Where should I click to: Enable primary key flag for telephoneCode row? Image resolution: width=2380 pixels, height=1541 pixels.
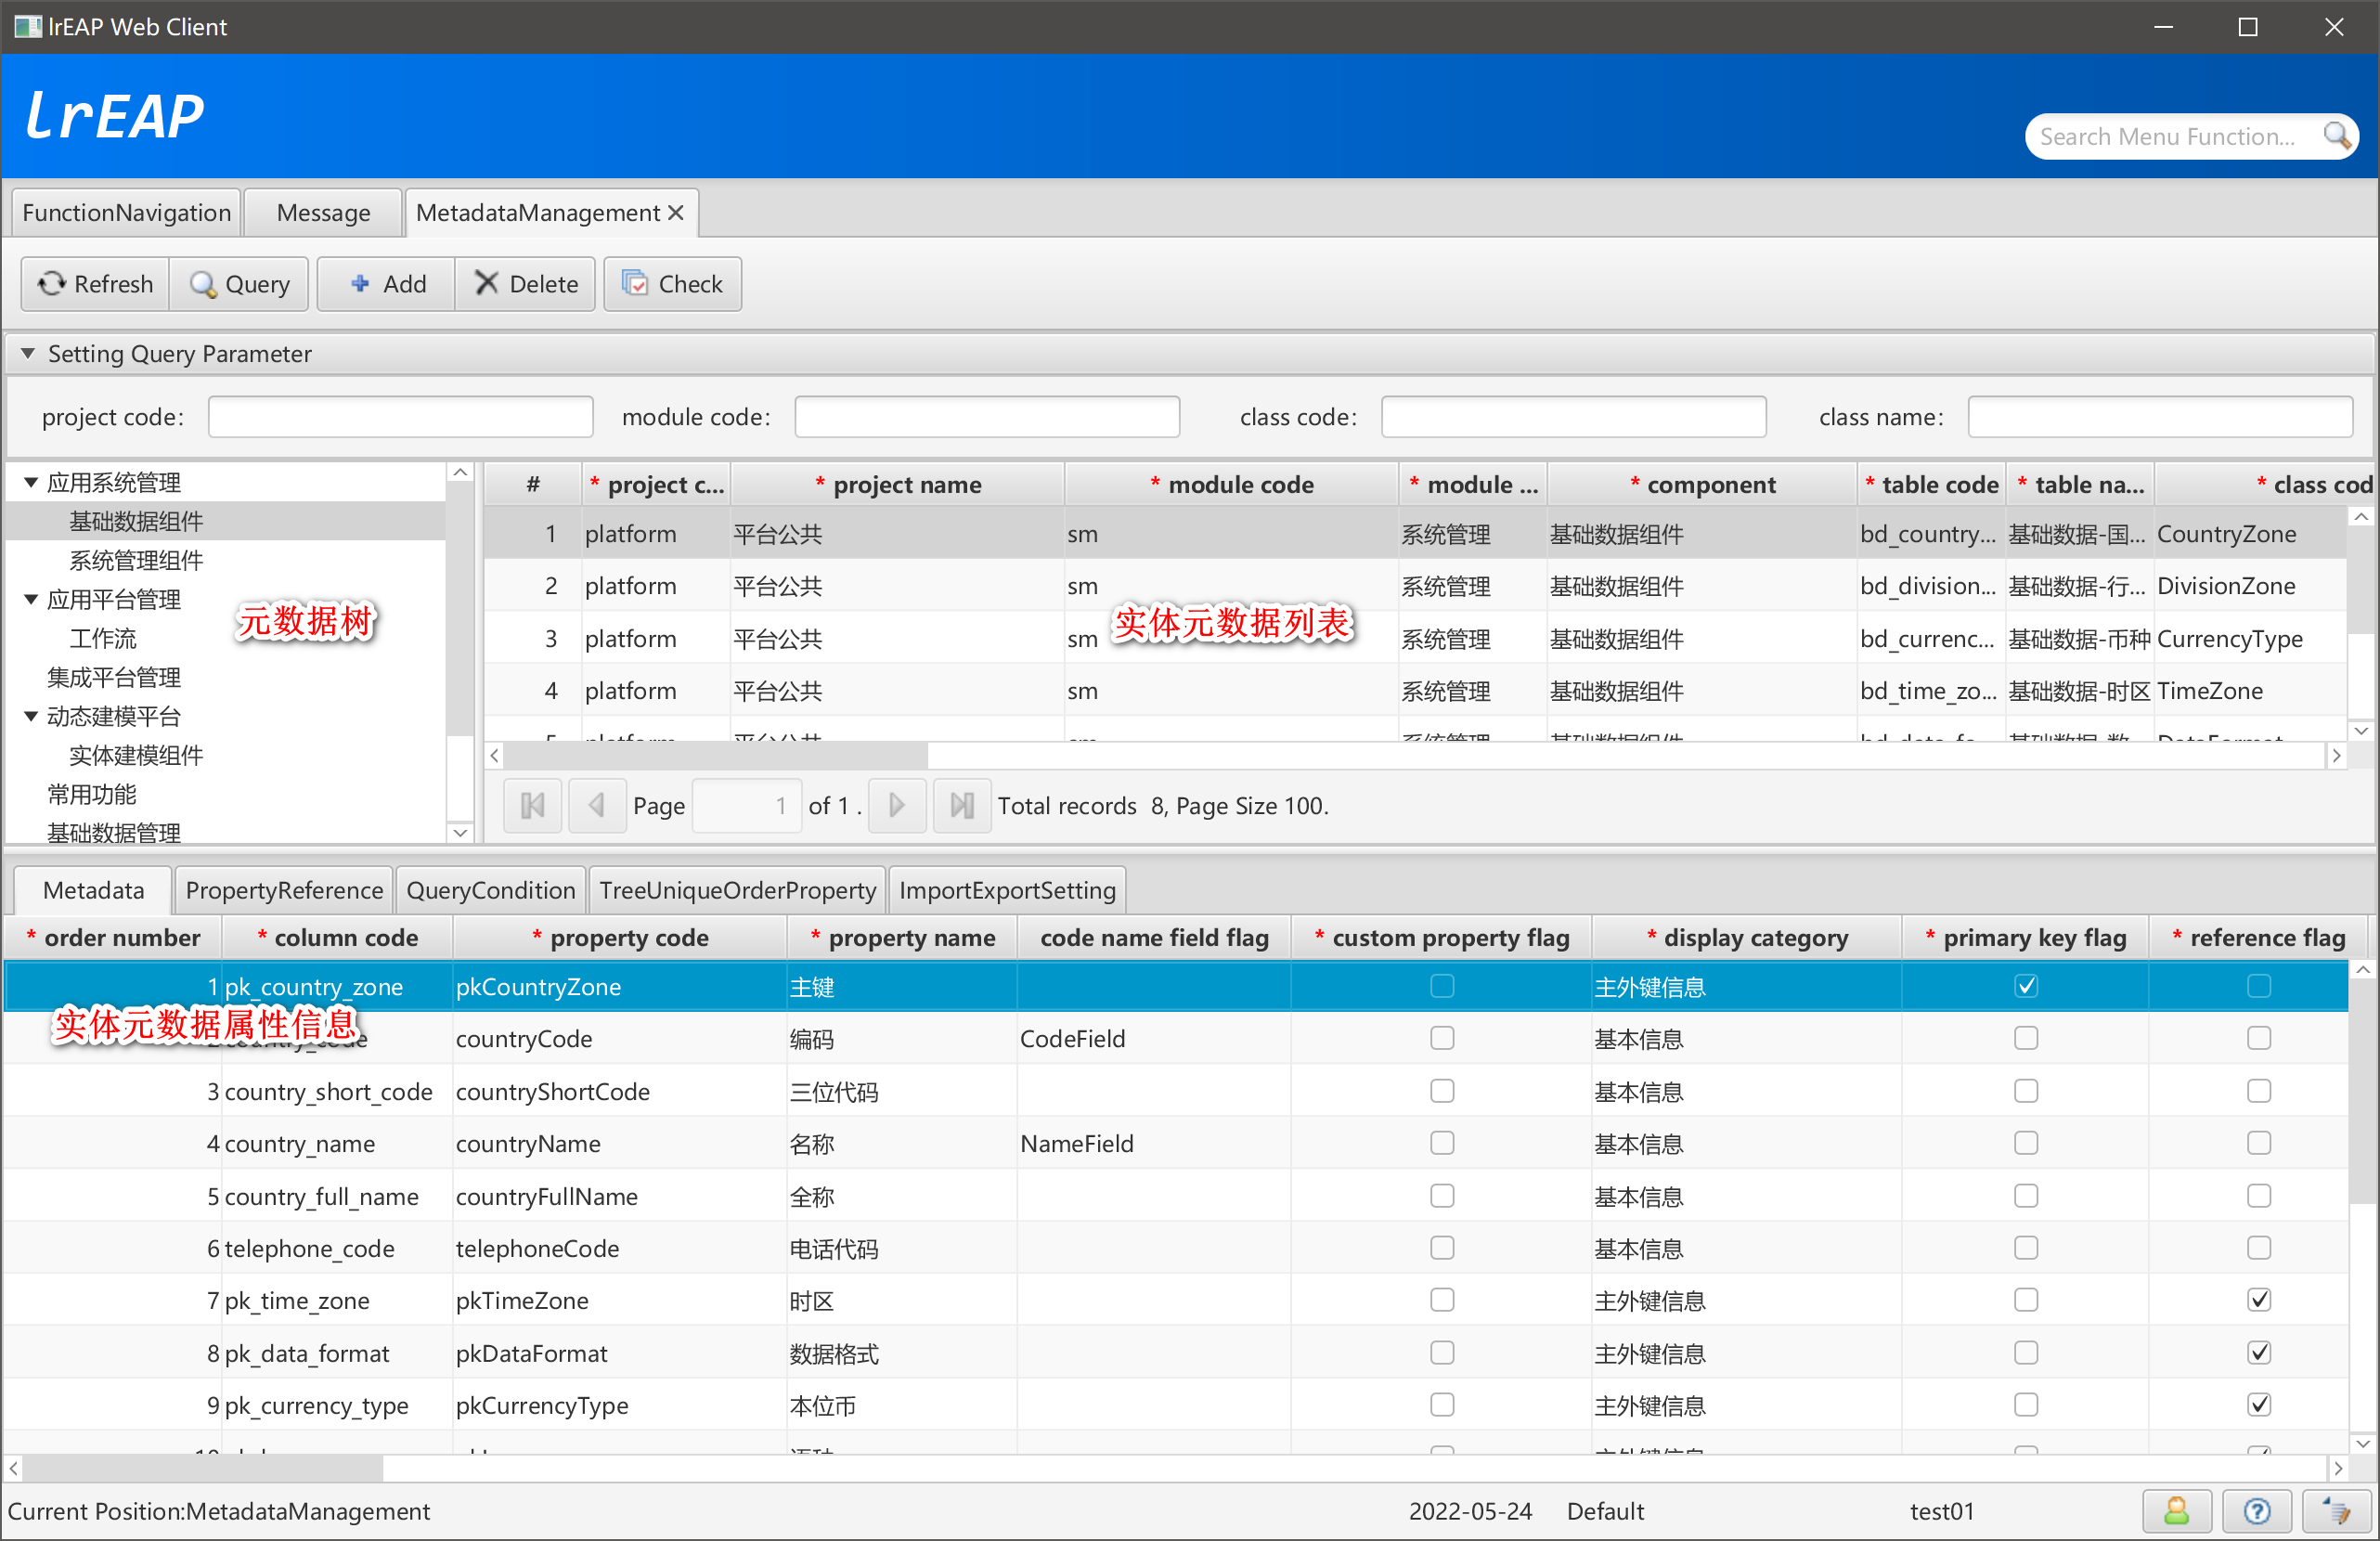2026,1248
